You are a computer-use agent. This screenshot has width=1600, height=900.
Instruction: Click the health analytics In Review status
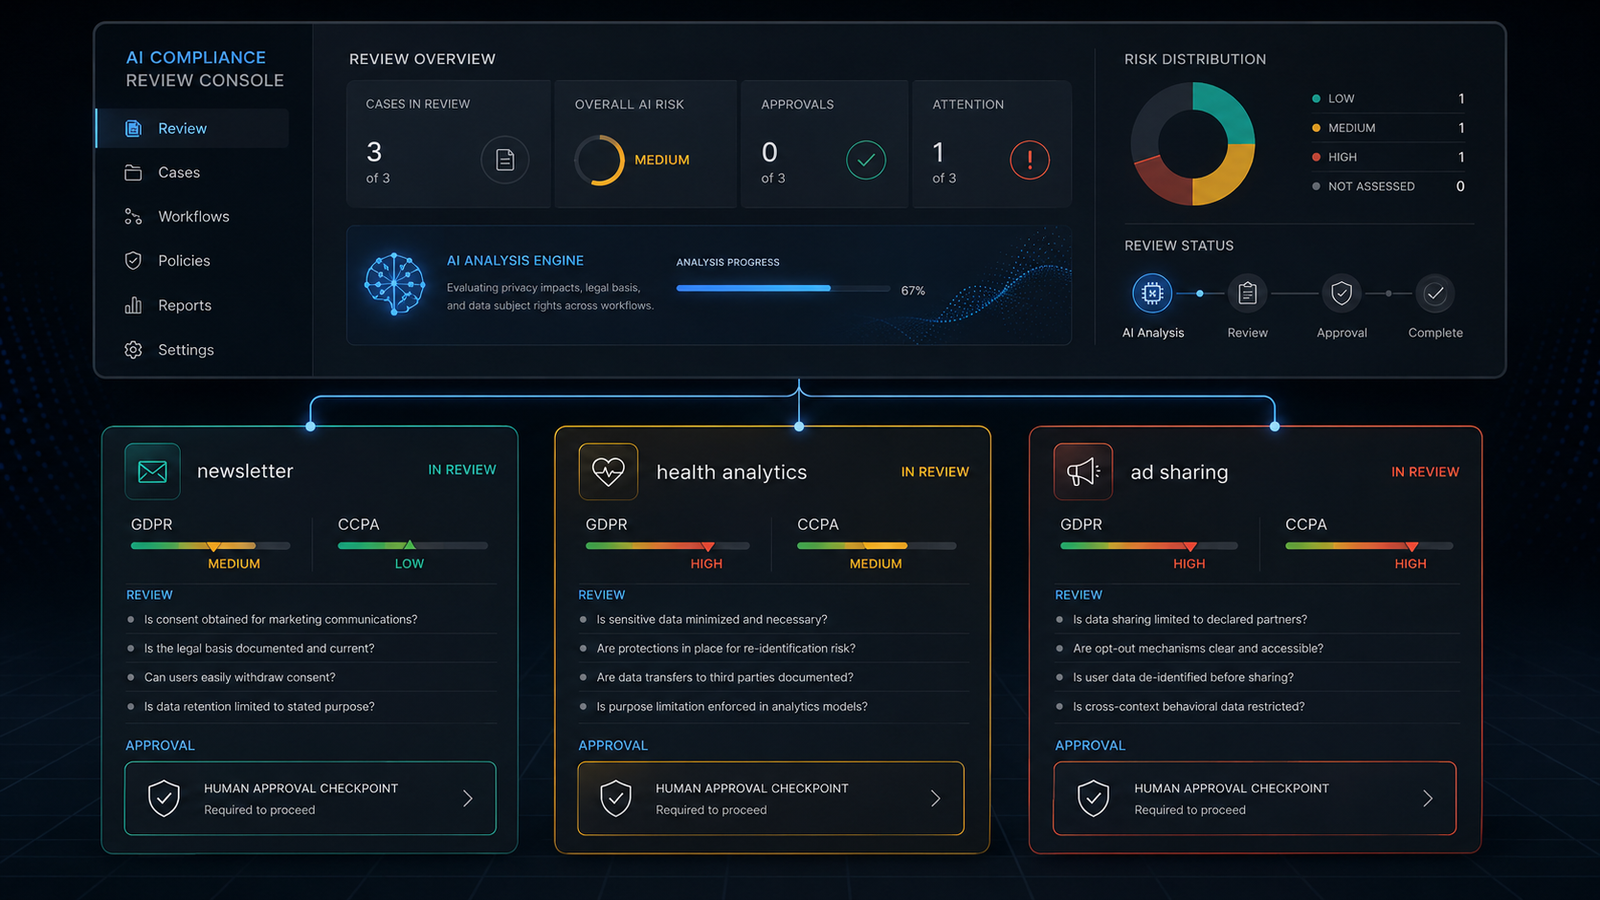(935, 472)
